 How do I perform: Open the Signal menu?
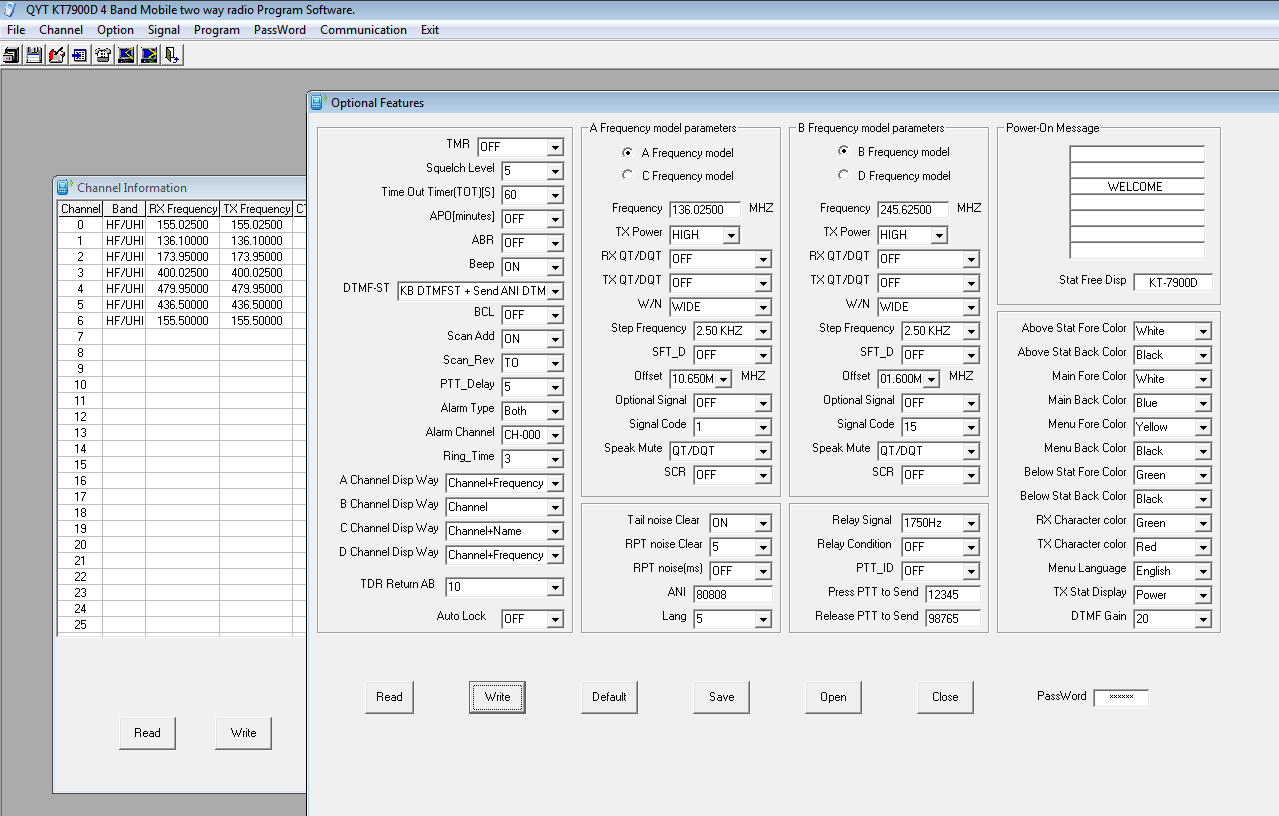pos(164,30)
